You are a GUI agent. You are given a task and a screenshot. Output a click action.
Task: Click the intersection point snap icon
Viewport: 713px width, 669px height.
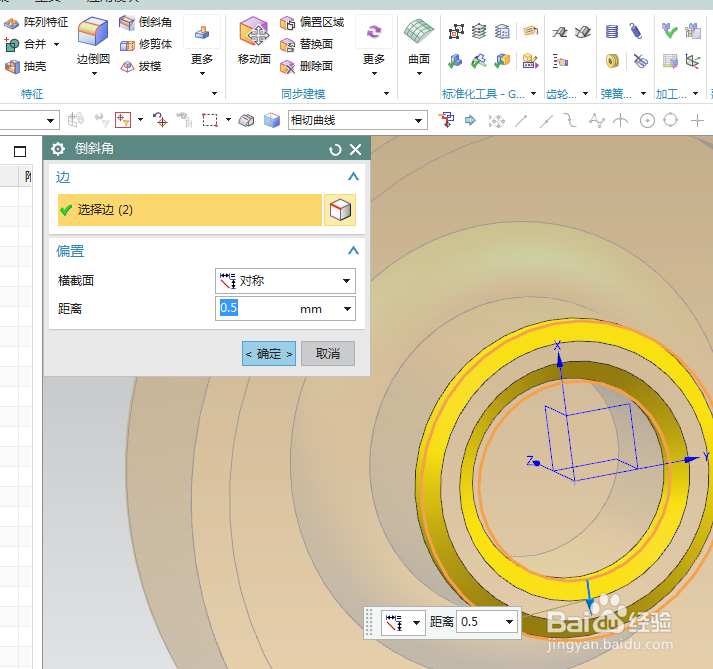click(620, 121)
